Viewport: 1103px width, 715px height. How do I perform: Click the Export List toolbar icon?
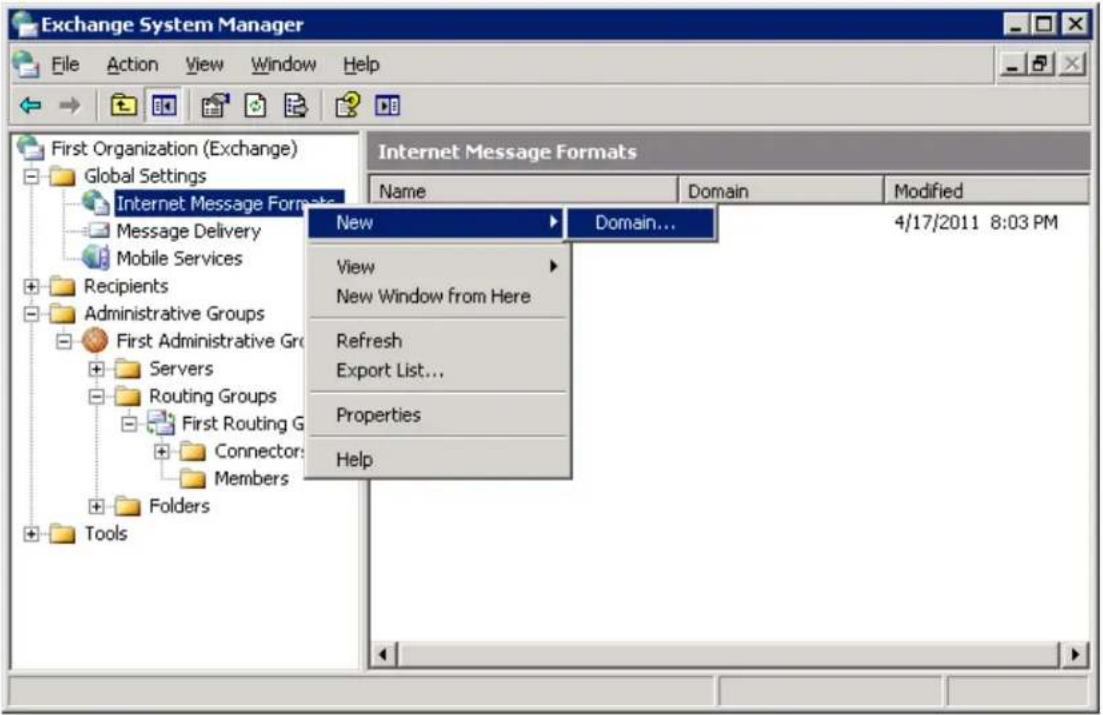point(295,106)
